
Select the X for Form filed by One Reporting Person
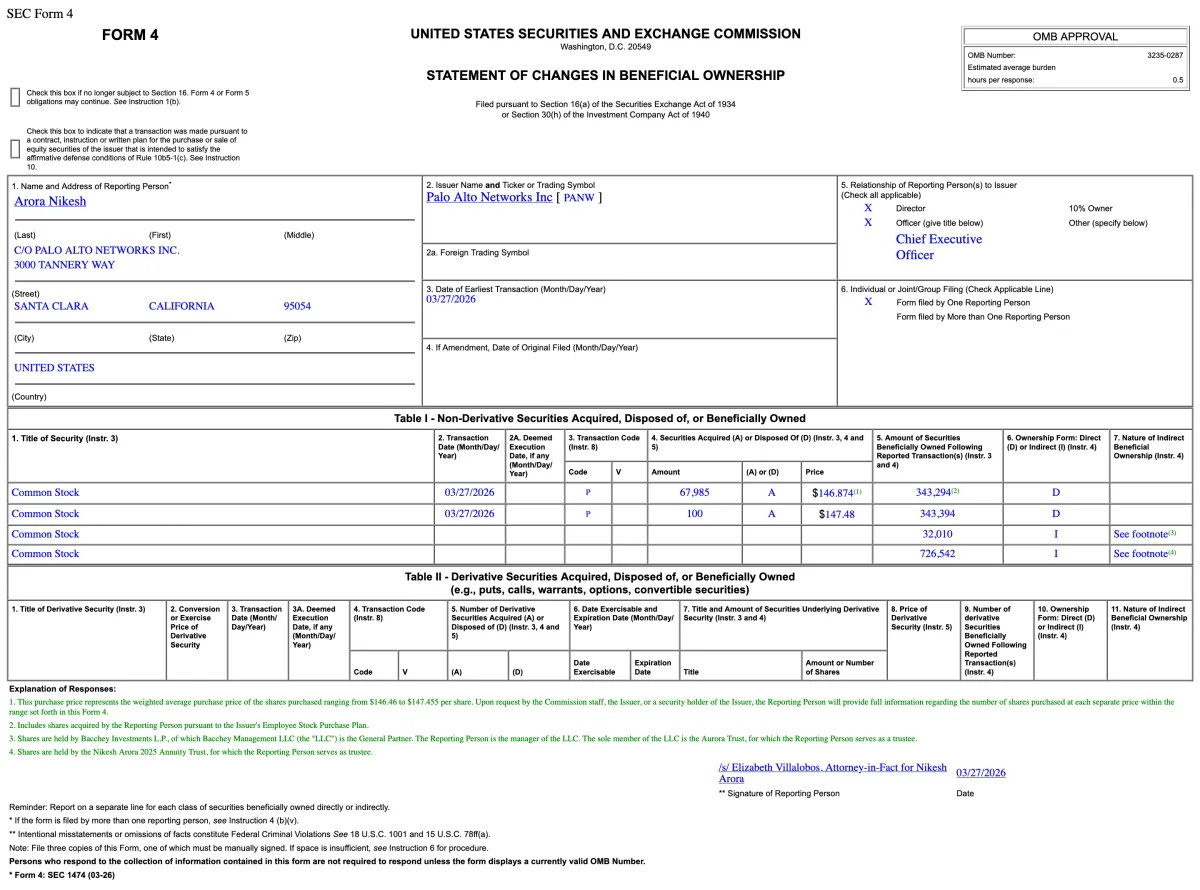tap(868, 302)
